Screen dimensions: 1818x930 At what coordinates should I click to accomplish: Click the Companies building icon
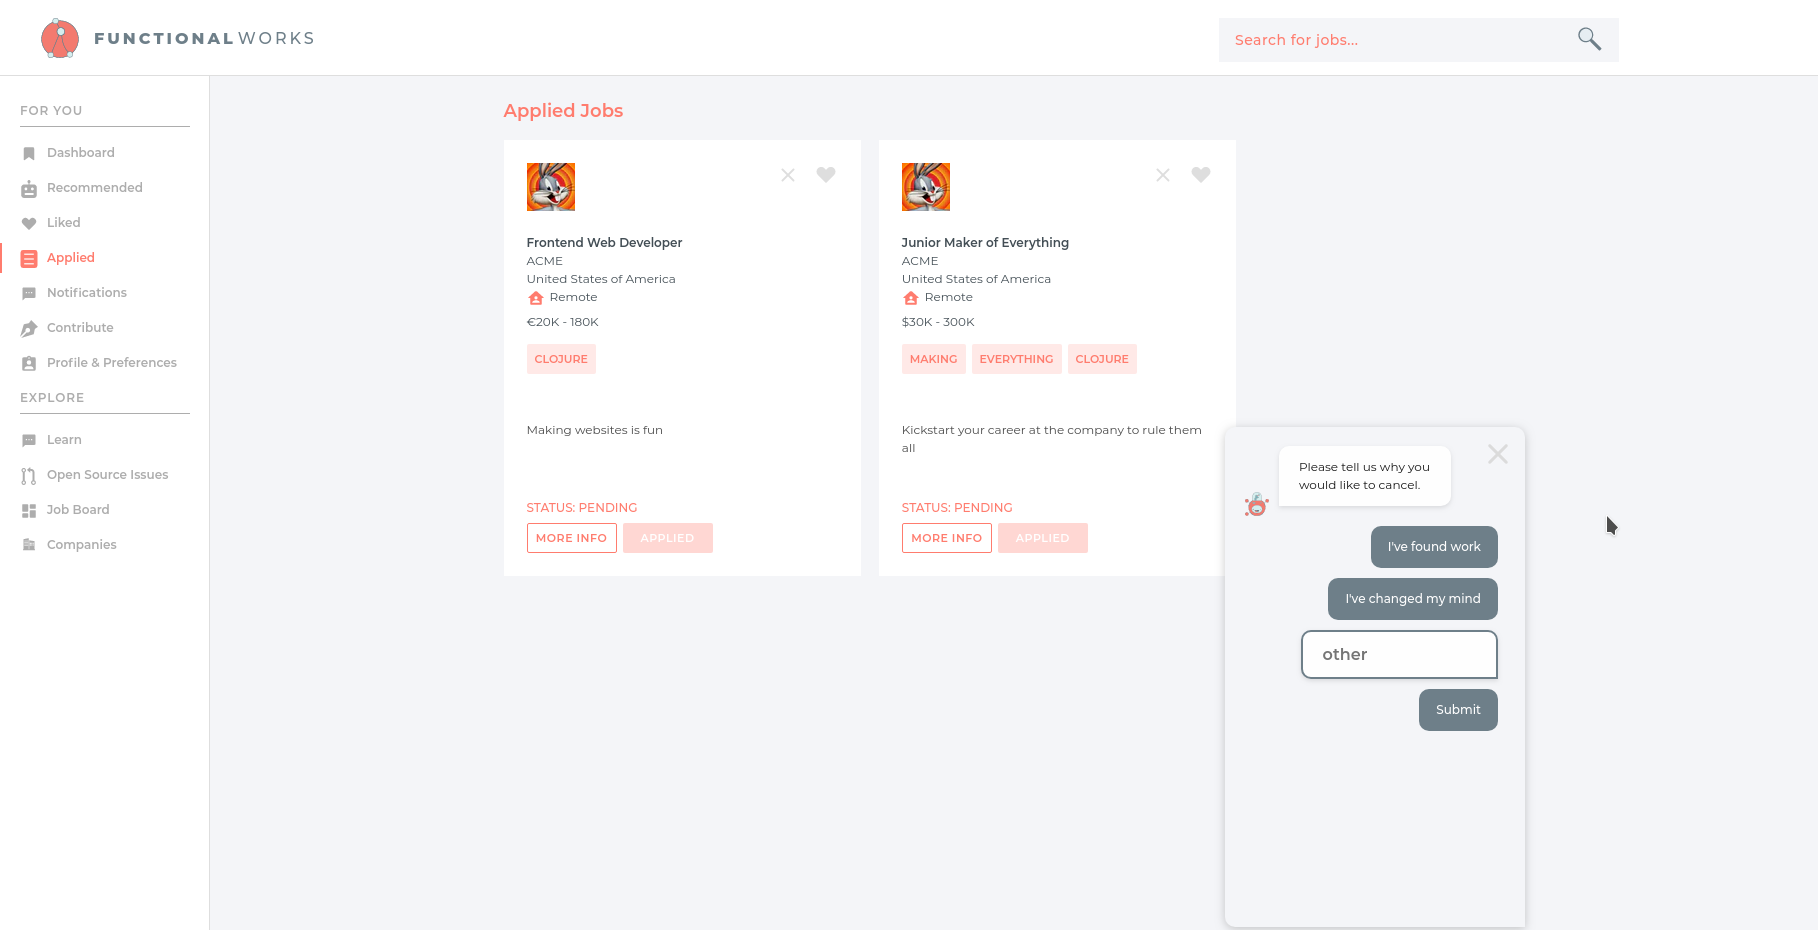tap(29, 545)
